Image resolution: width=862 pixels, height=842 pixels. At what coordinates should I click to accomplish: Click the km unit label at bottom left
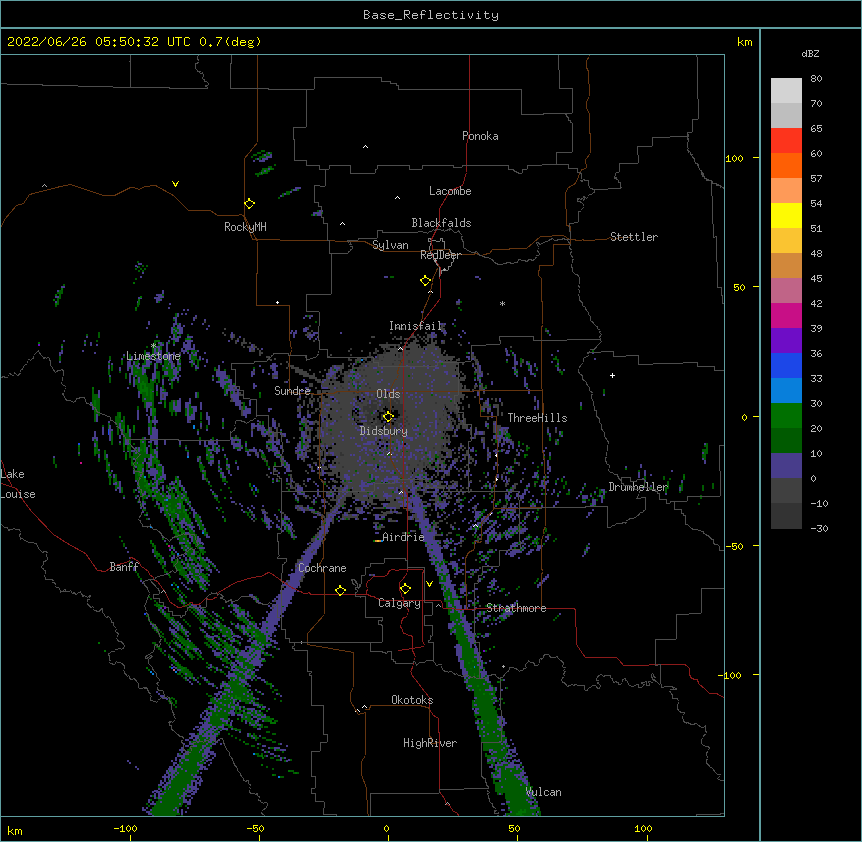[15, 830]
